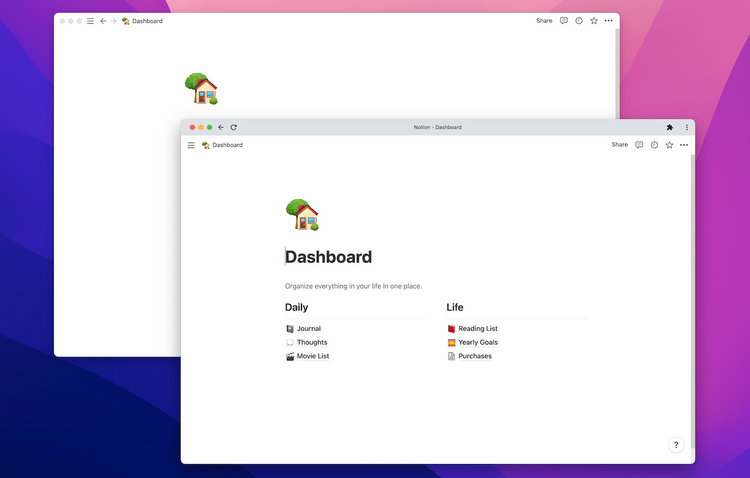
Task: Open the comments icon in front window
Action: point(639,145)
